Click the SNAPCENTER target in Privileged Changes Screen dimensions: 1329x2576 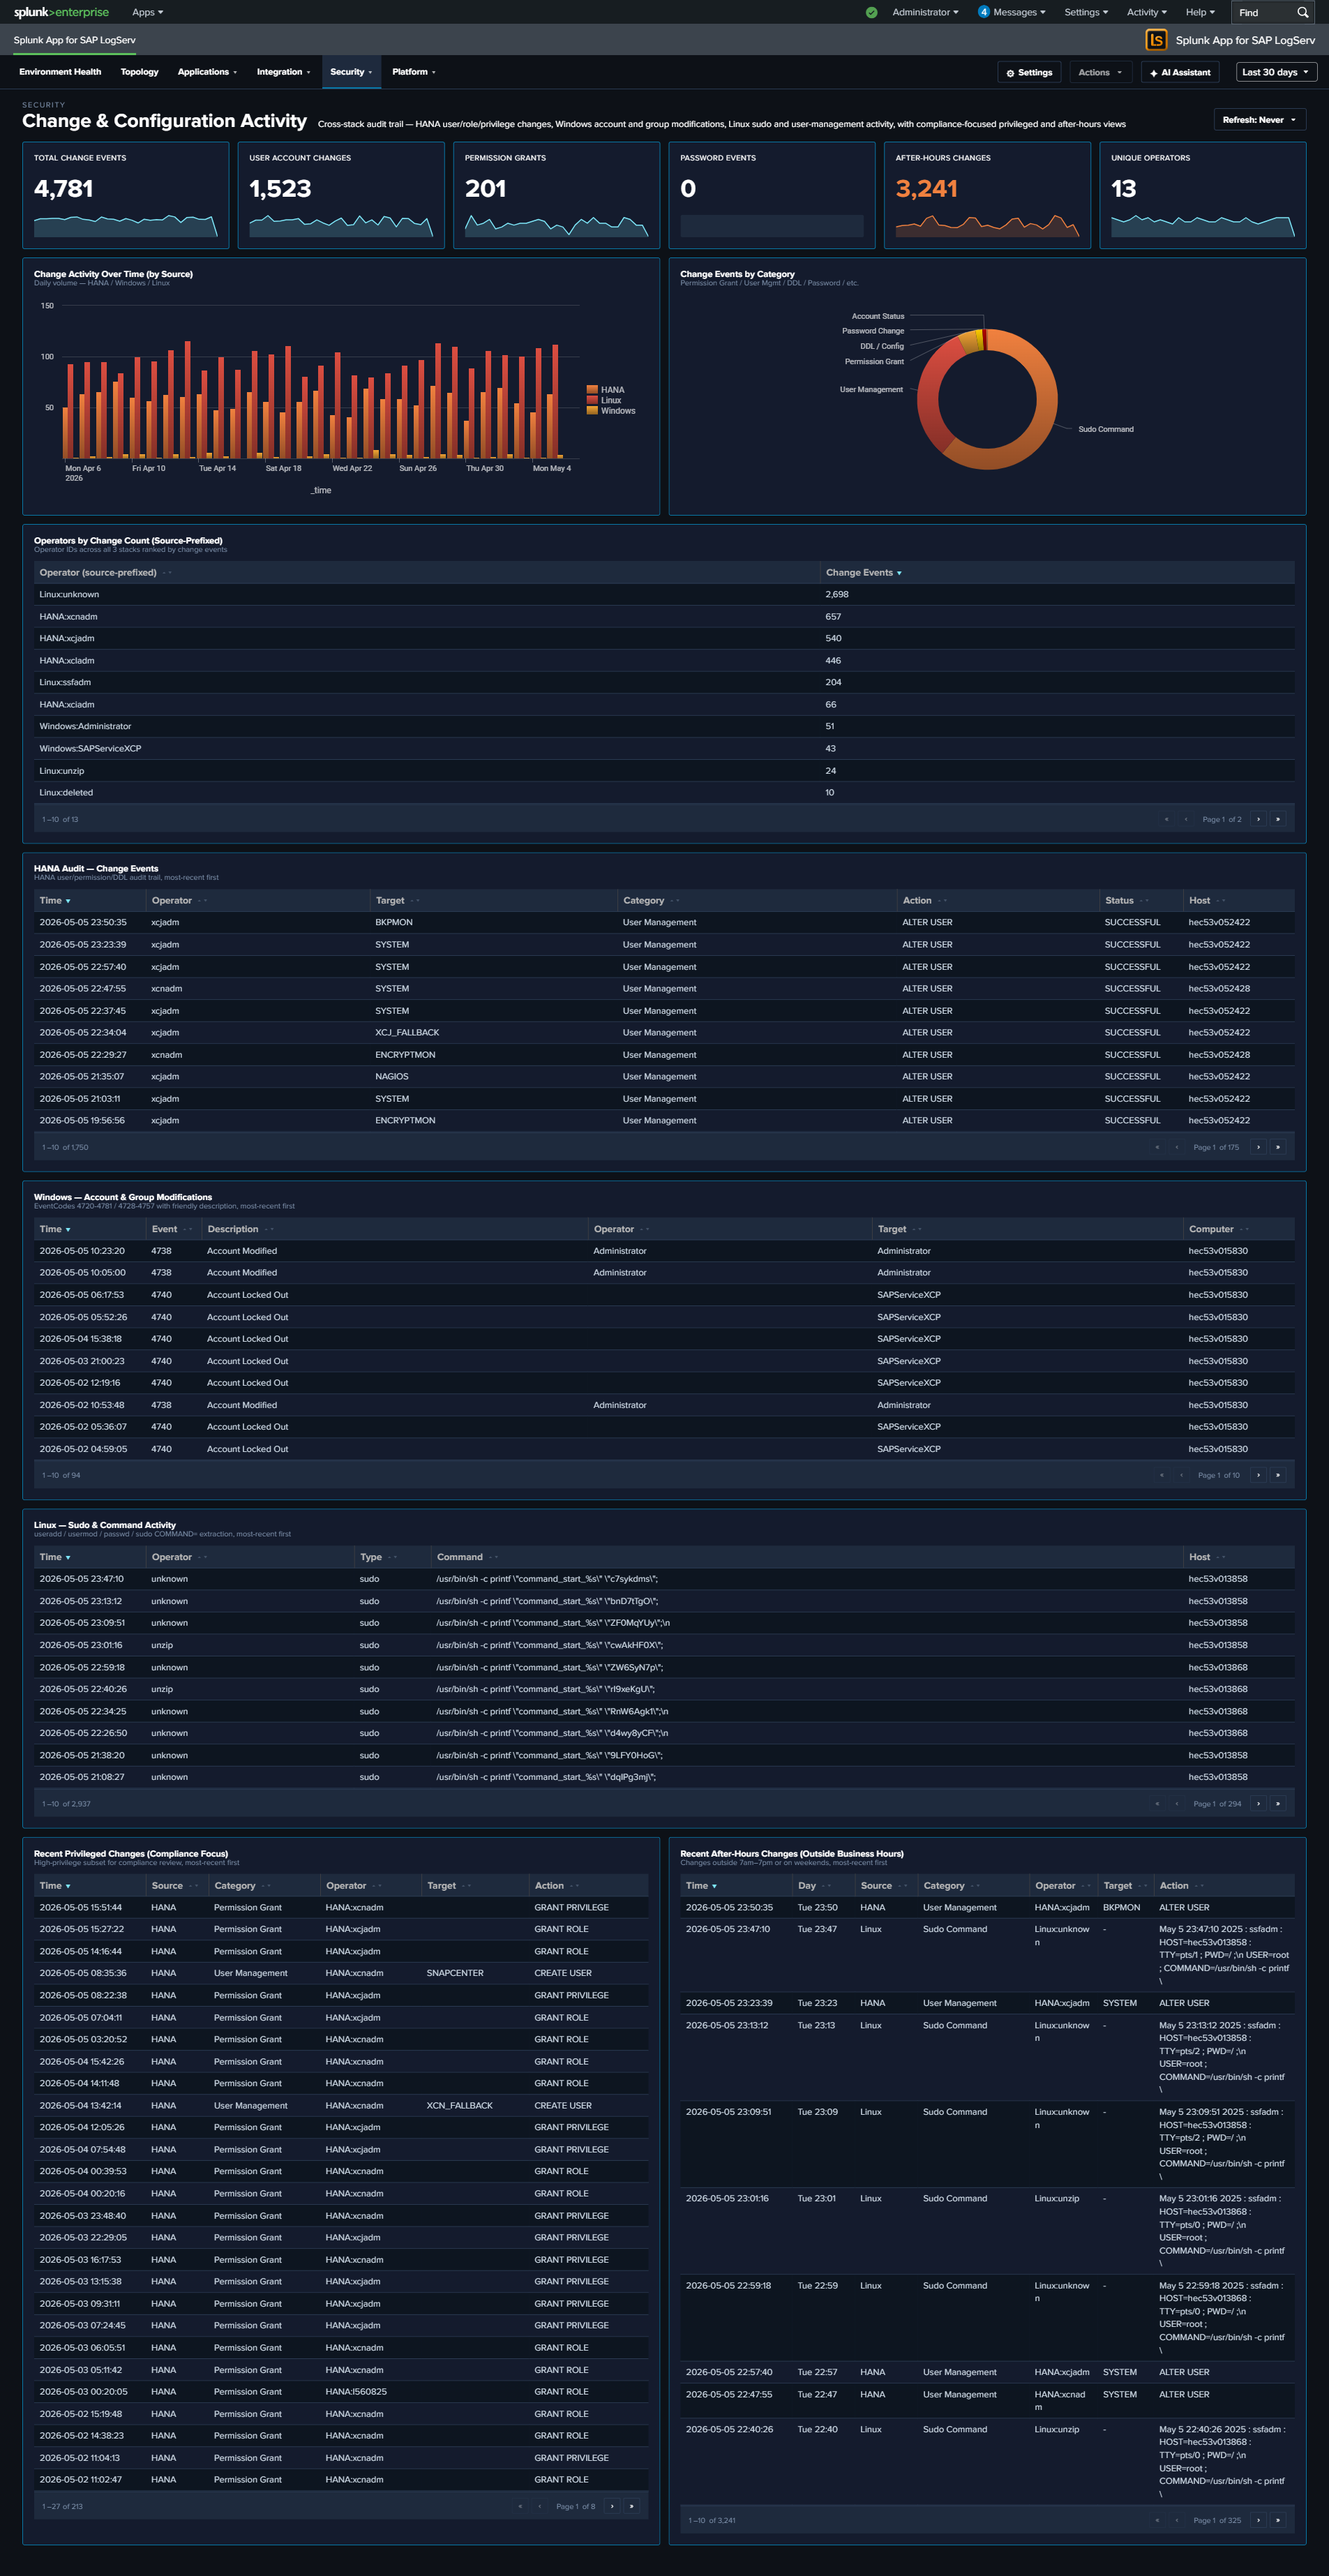coord(455,1973)
